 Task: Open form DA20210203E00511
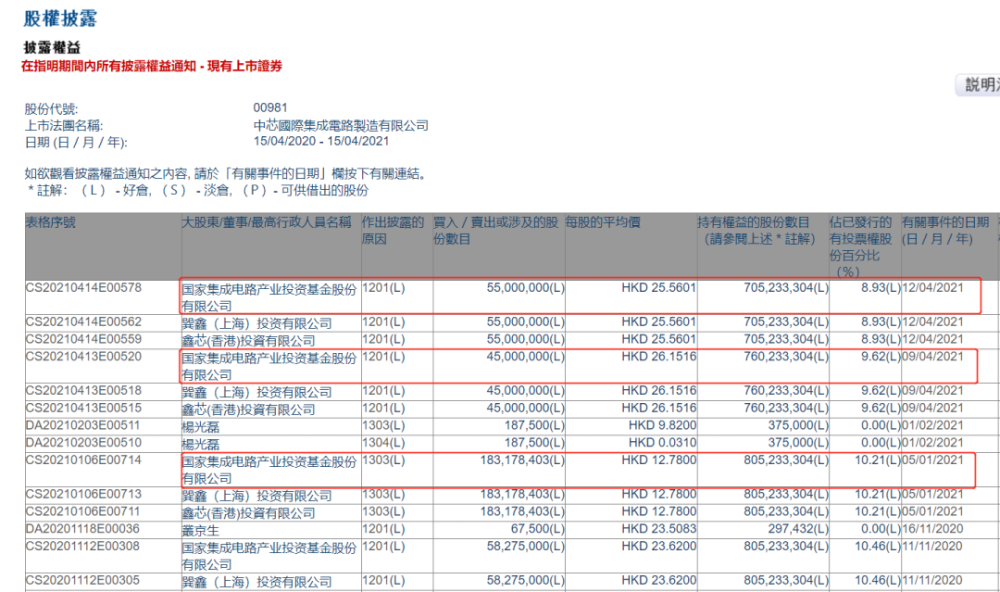(x=84, y=425)
